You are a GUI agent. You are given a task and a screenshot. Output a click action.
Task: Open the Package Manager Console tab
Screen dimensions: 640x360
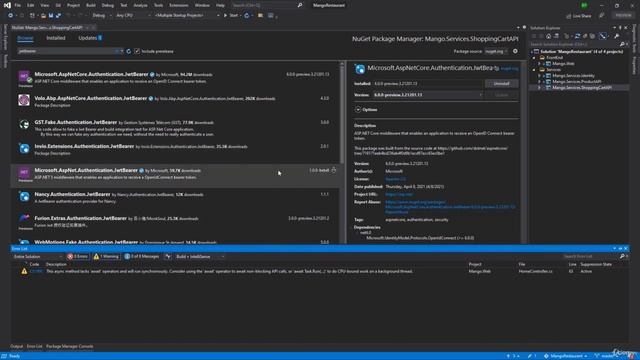click(69, 346)
